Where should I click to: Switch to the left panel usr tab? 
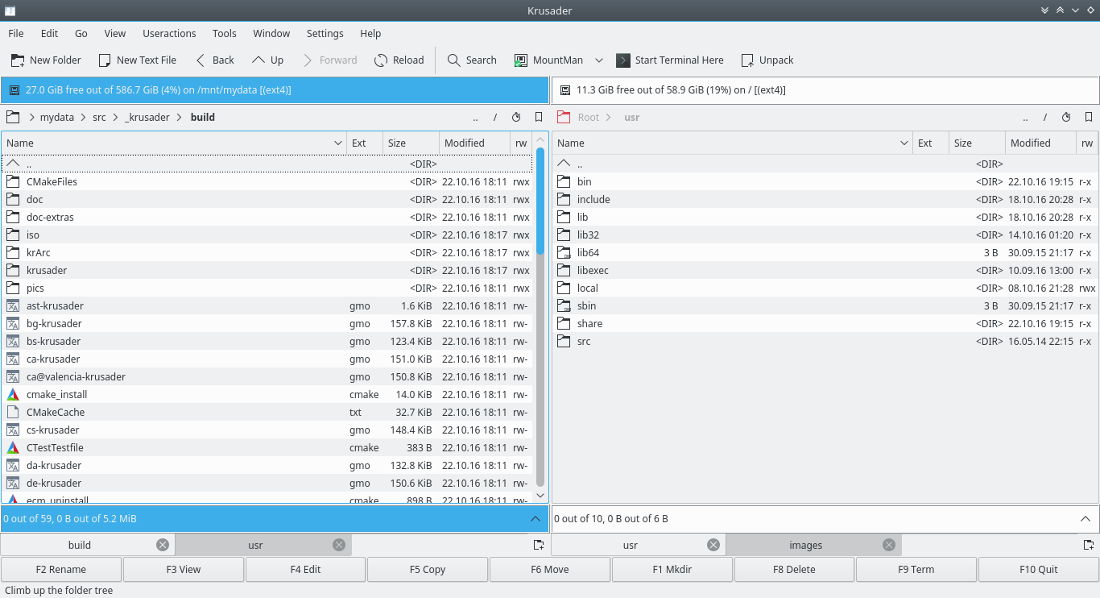[x=255, y=545]
